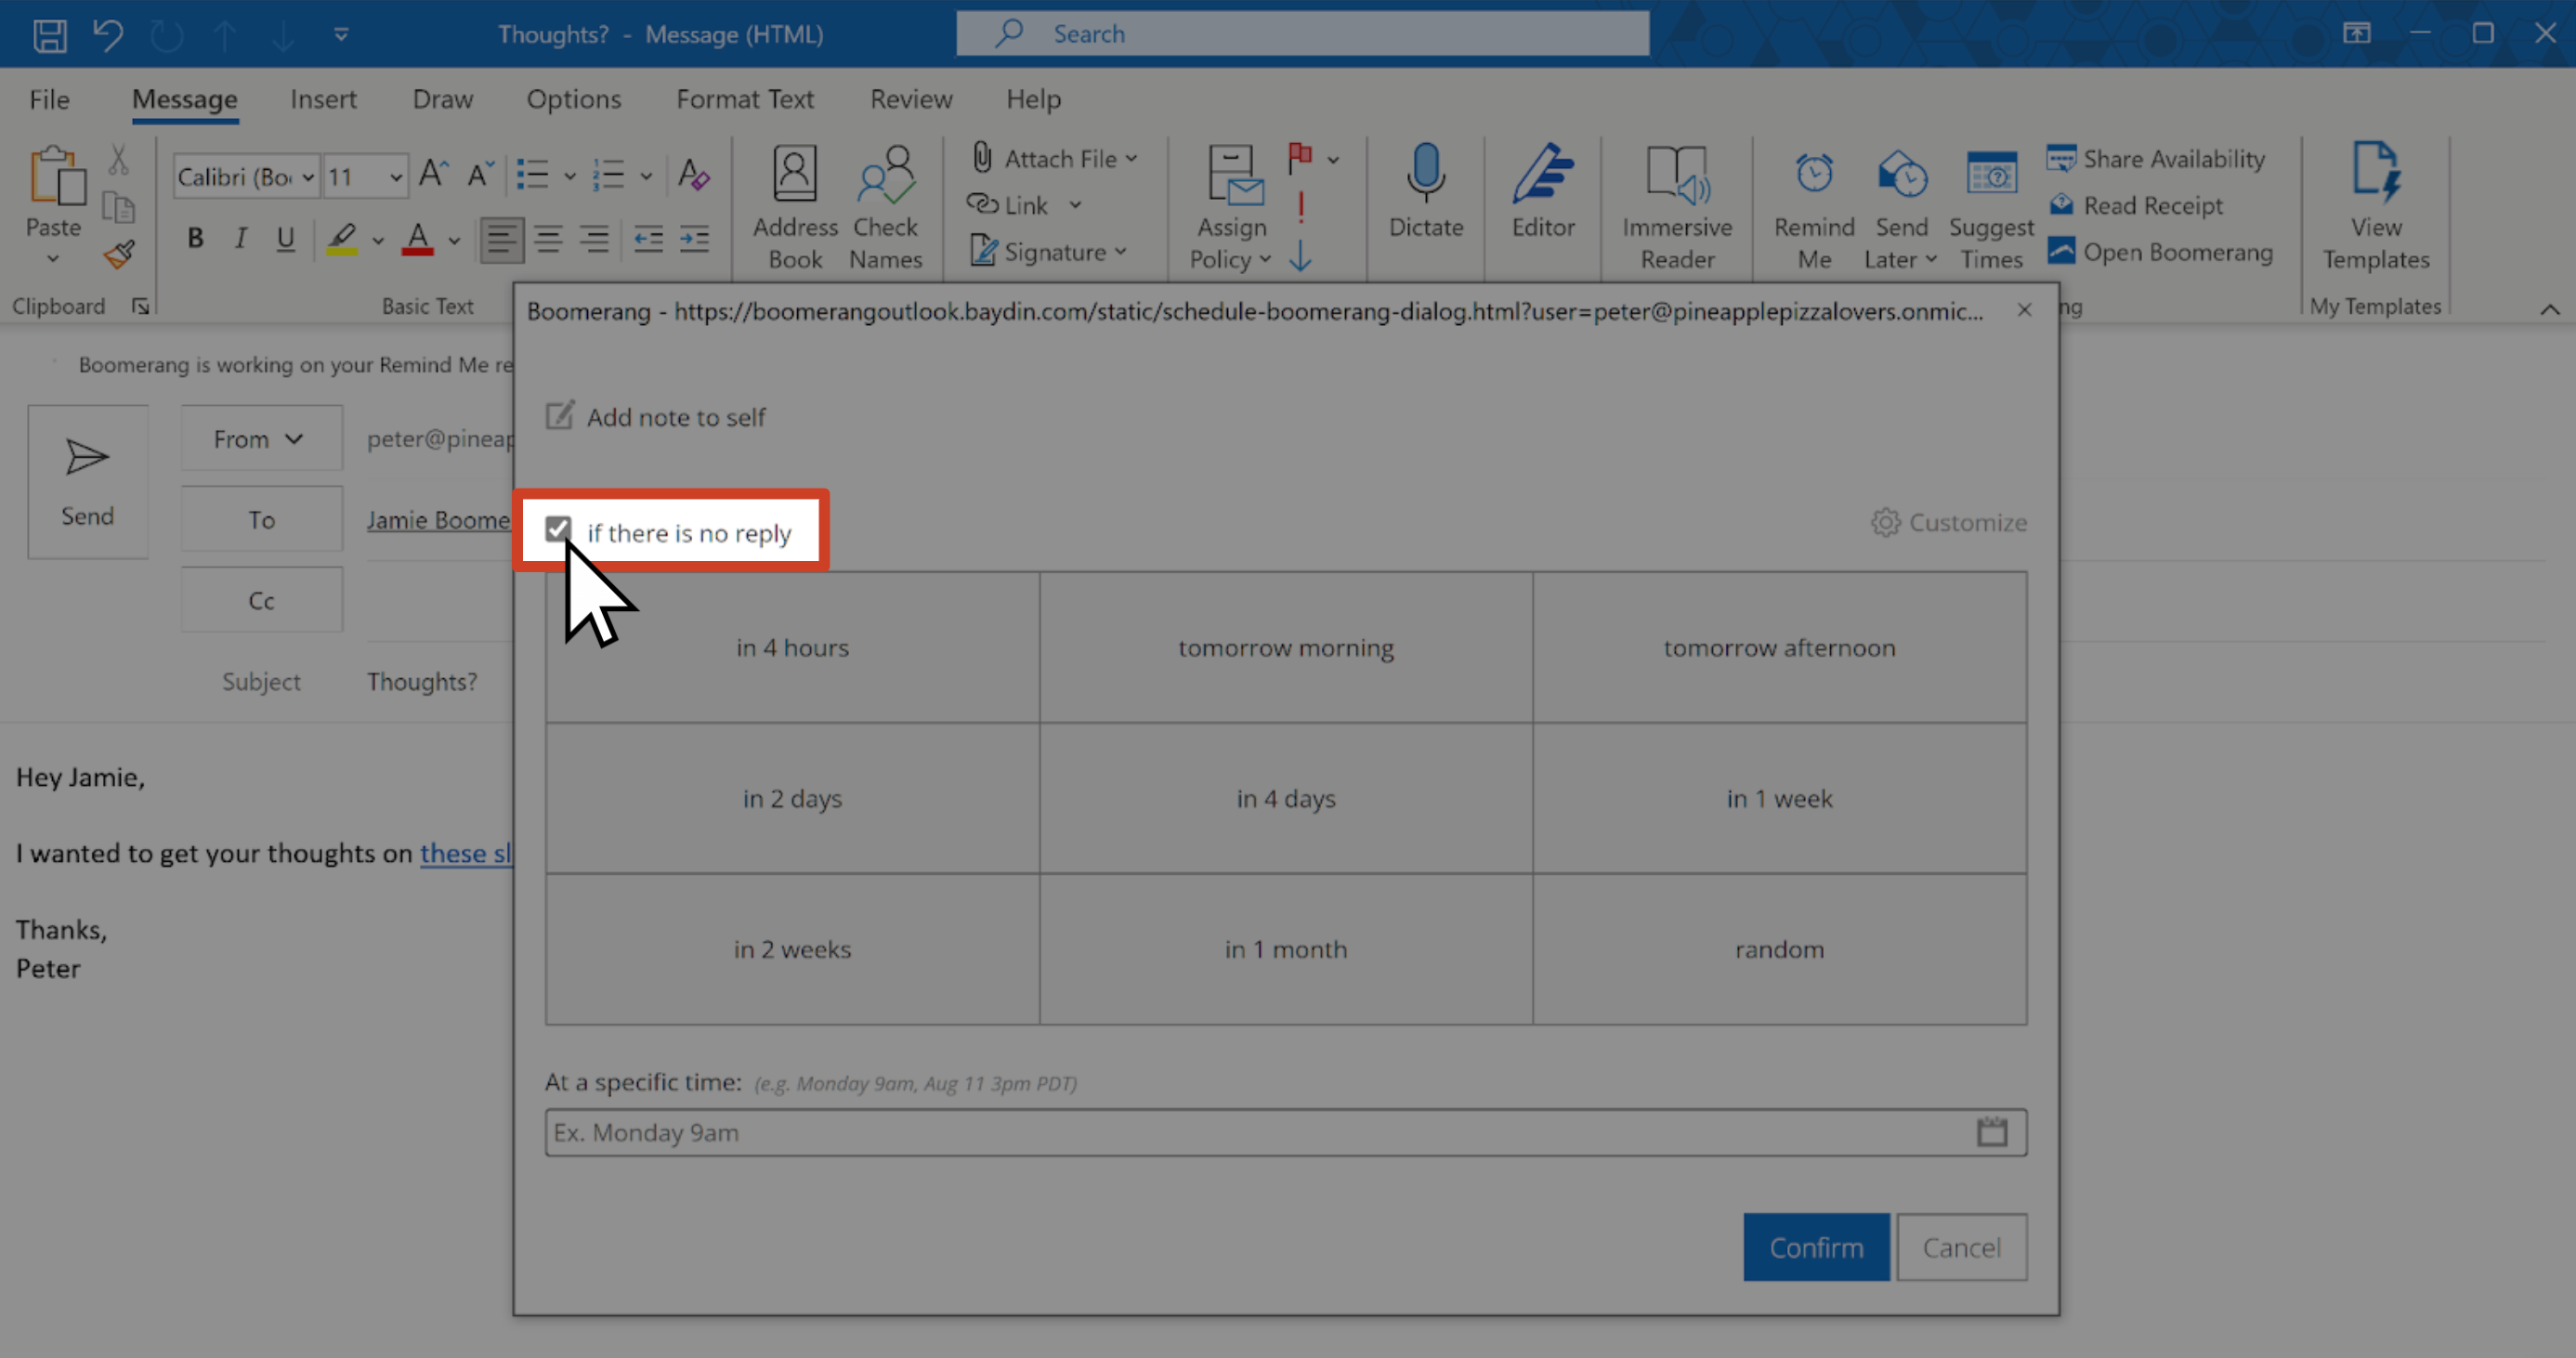Toggle Low Importance down arrow
The height and width of the screenshot is (1358, 2576).
pos(1300,255)
